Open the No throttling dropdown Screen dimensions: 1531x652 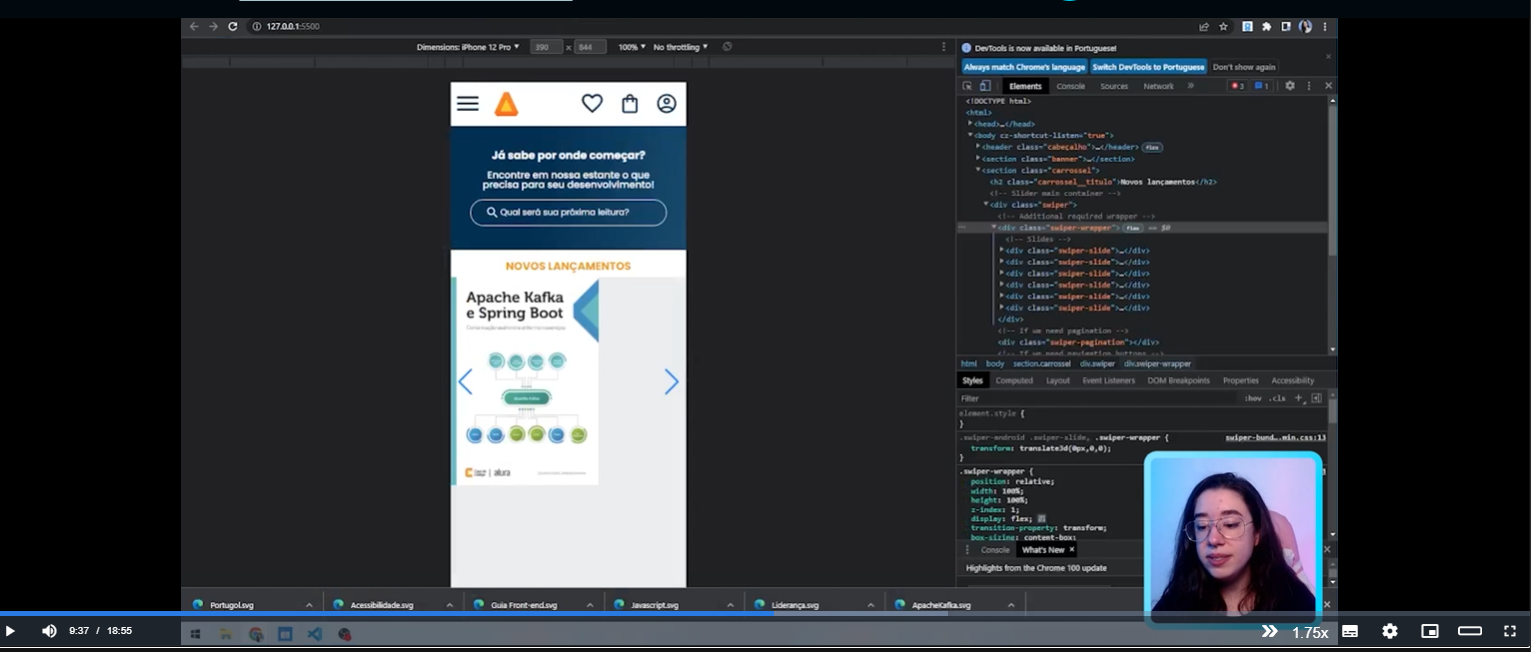pos(680,47)
